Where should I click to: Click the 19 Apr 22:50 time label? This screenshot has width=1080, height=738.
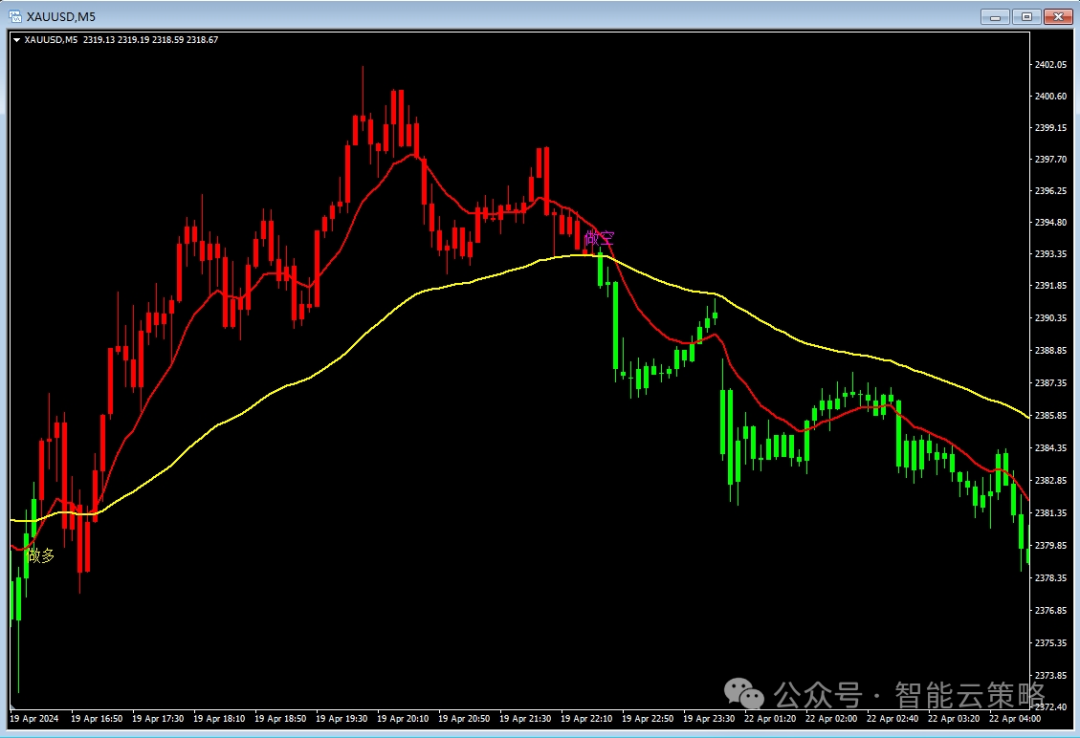[x=648, y=719]
